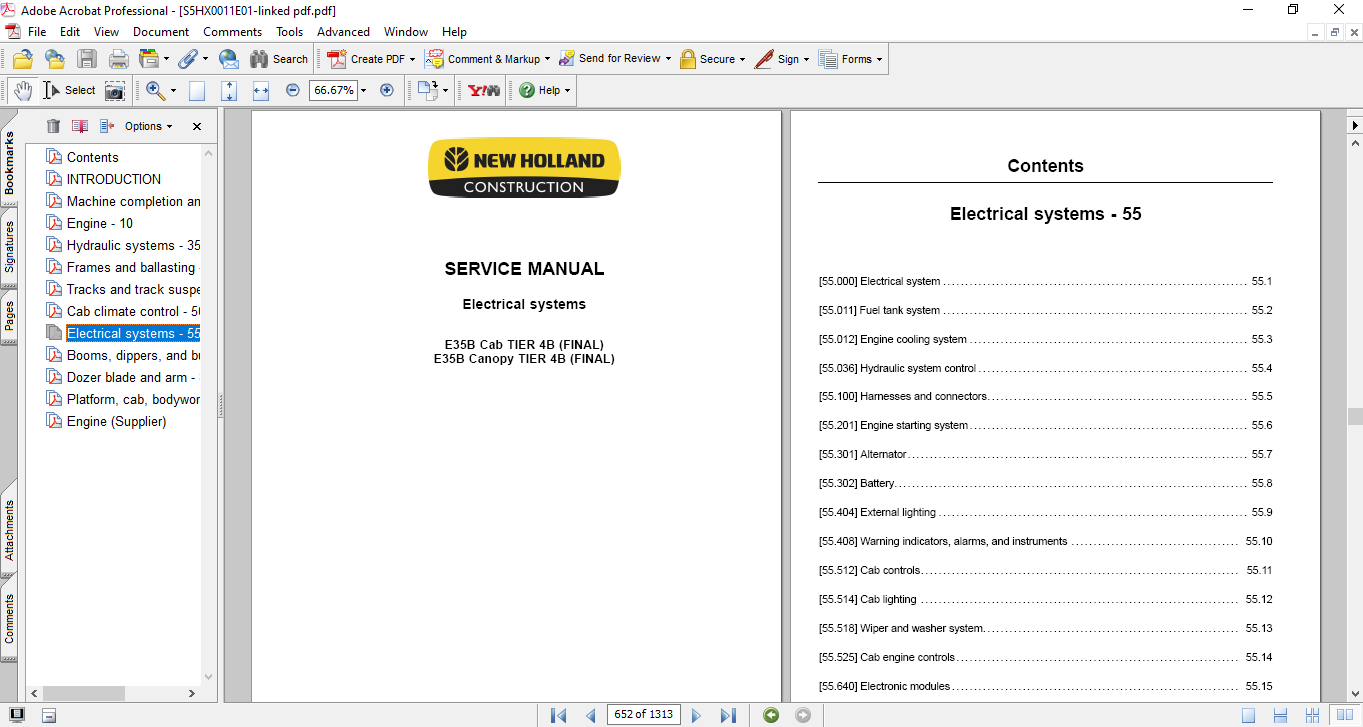Click the page number input field

(x=645, y=714)
